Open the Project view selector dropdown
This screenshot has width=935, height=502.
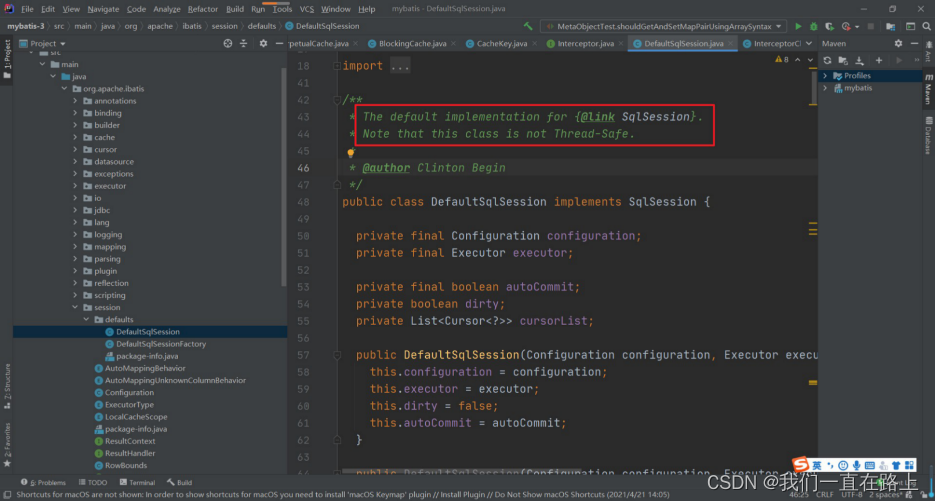tap(42, 44)
